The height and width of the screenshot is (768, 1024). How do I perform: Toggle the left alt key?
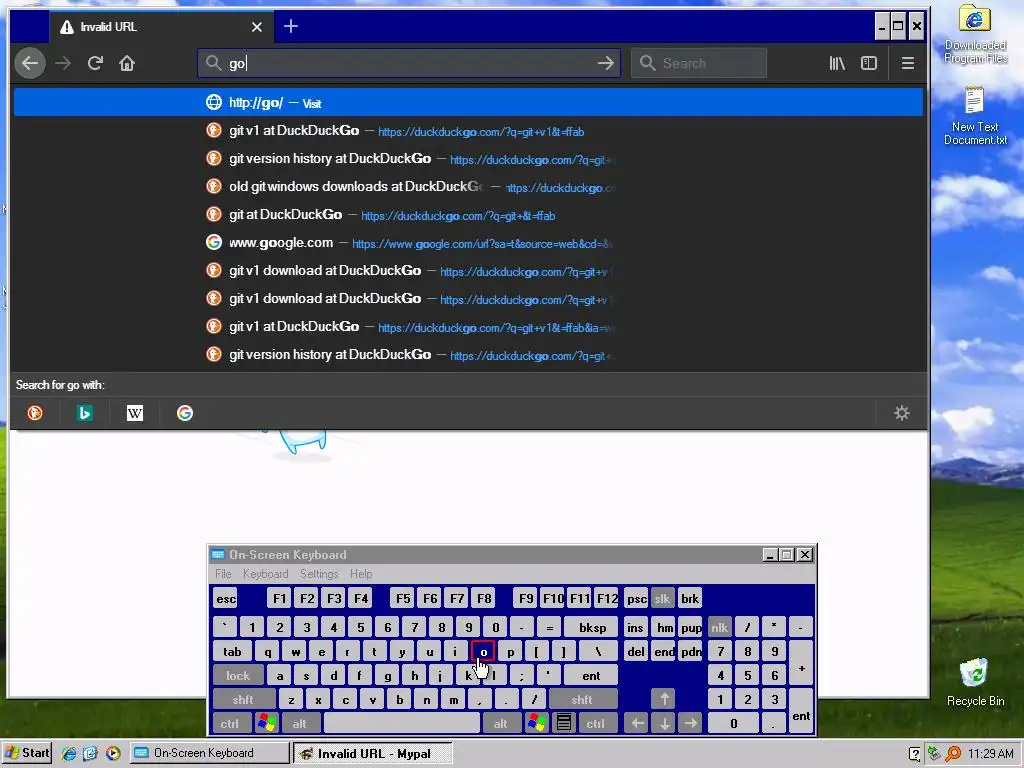(x=300, y=723)
